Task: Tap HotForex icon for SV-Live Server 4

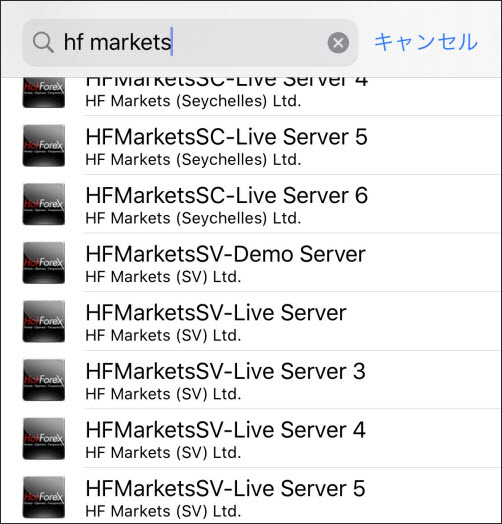Action: click(43, 438)
